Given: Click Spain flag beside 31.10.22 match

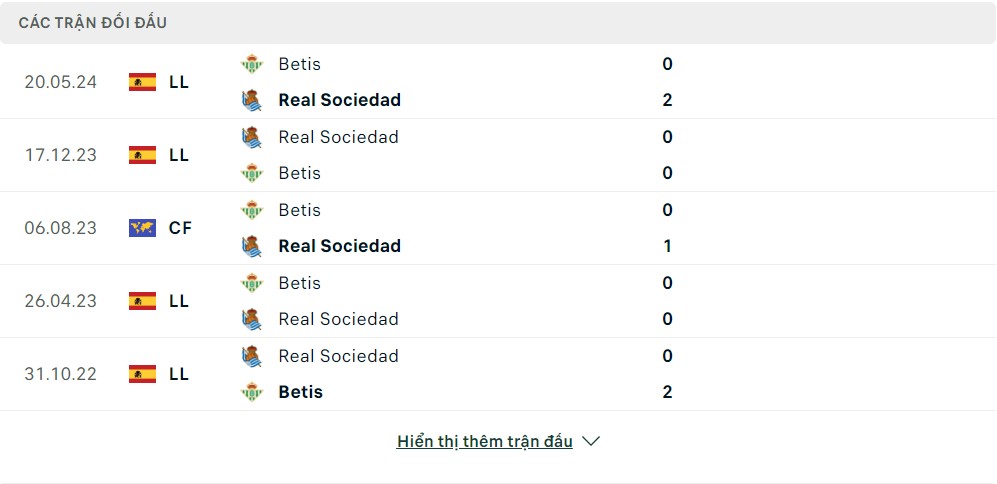Looking at the screenshot, I should pos(142,374).
